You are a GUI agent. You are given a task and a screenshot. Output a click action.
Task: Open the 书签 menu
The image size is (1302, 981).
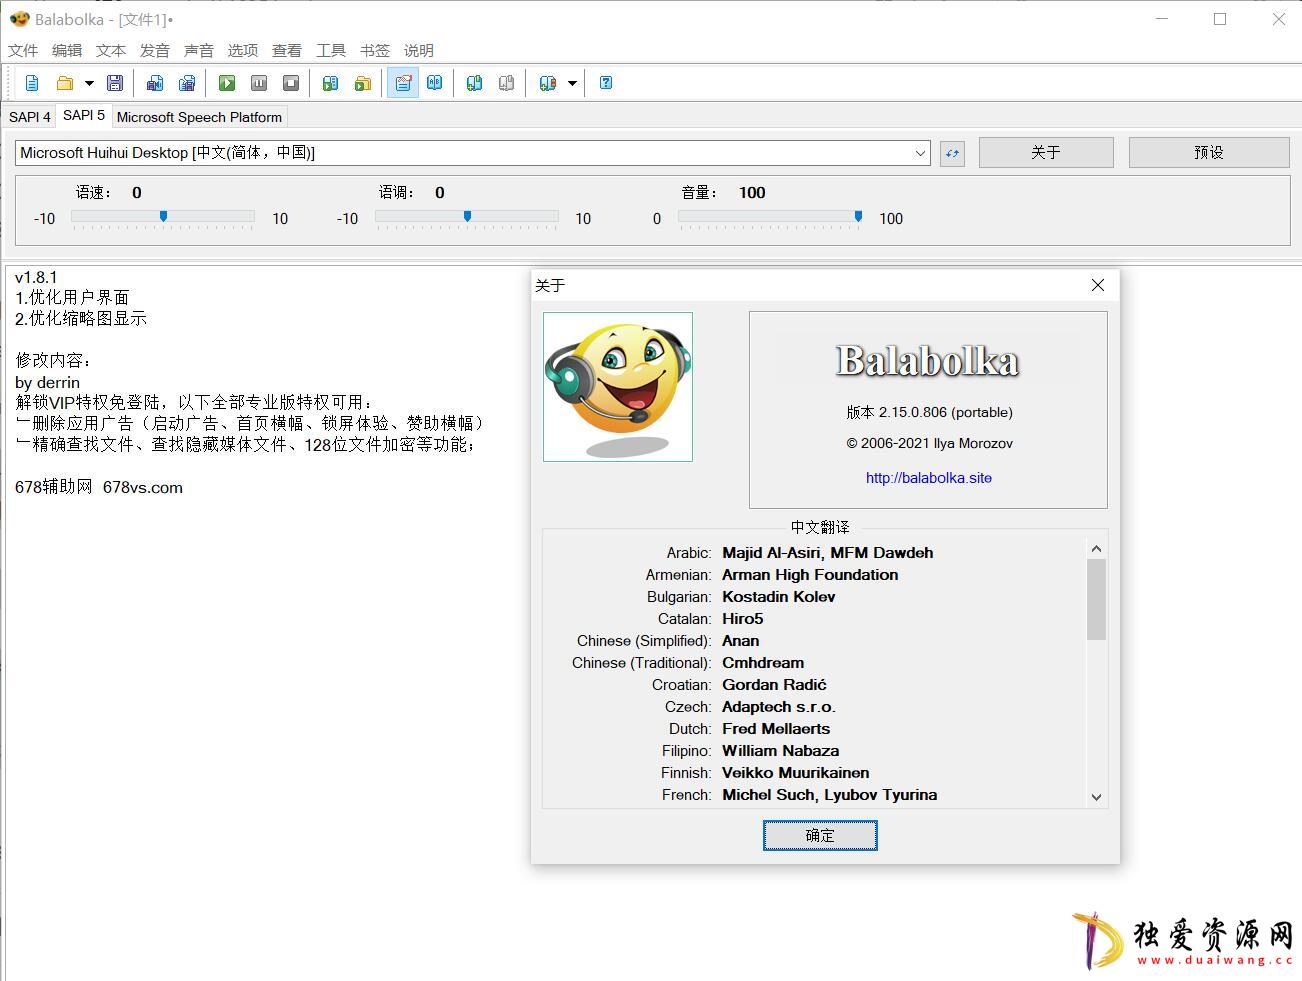coord(375,50)
